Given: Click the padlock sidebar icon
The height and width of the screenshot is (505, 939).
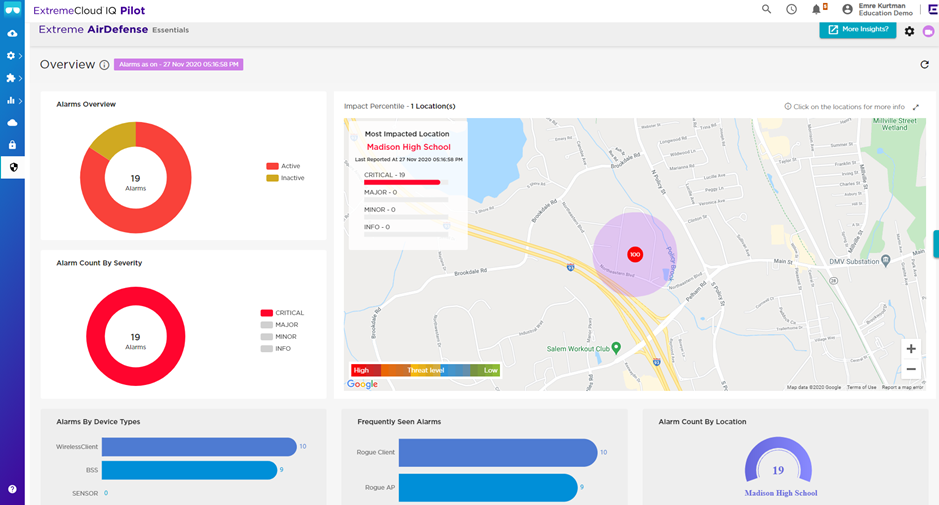Looking at the screenshot, I should [12, 145].
